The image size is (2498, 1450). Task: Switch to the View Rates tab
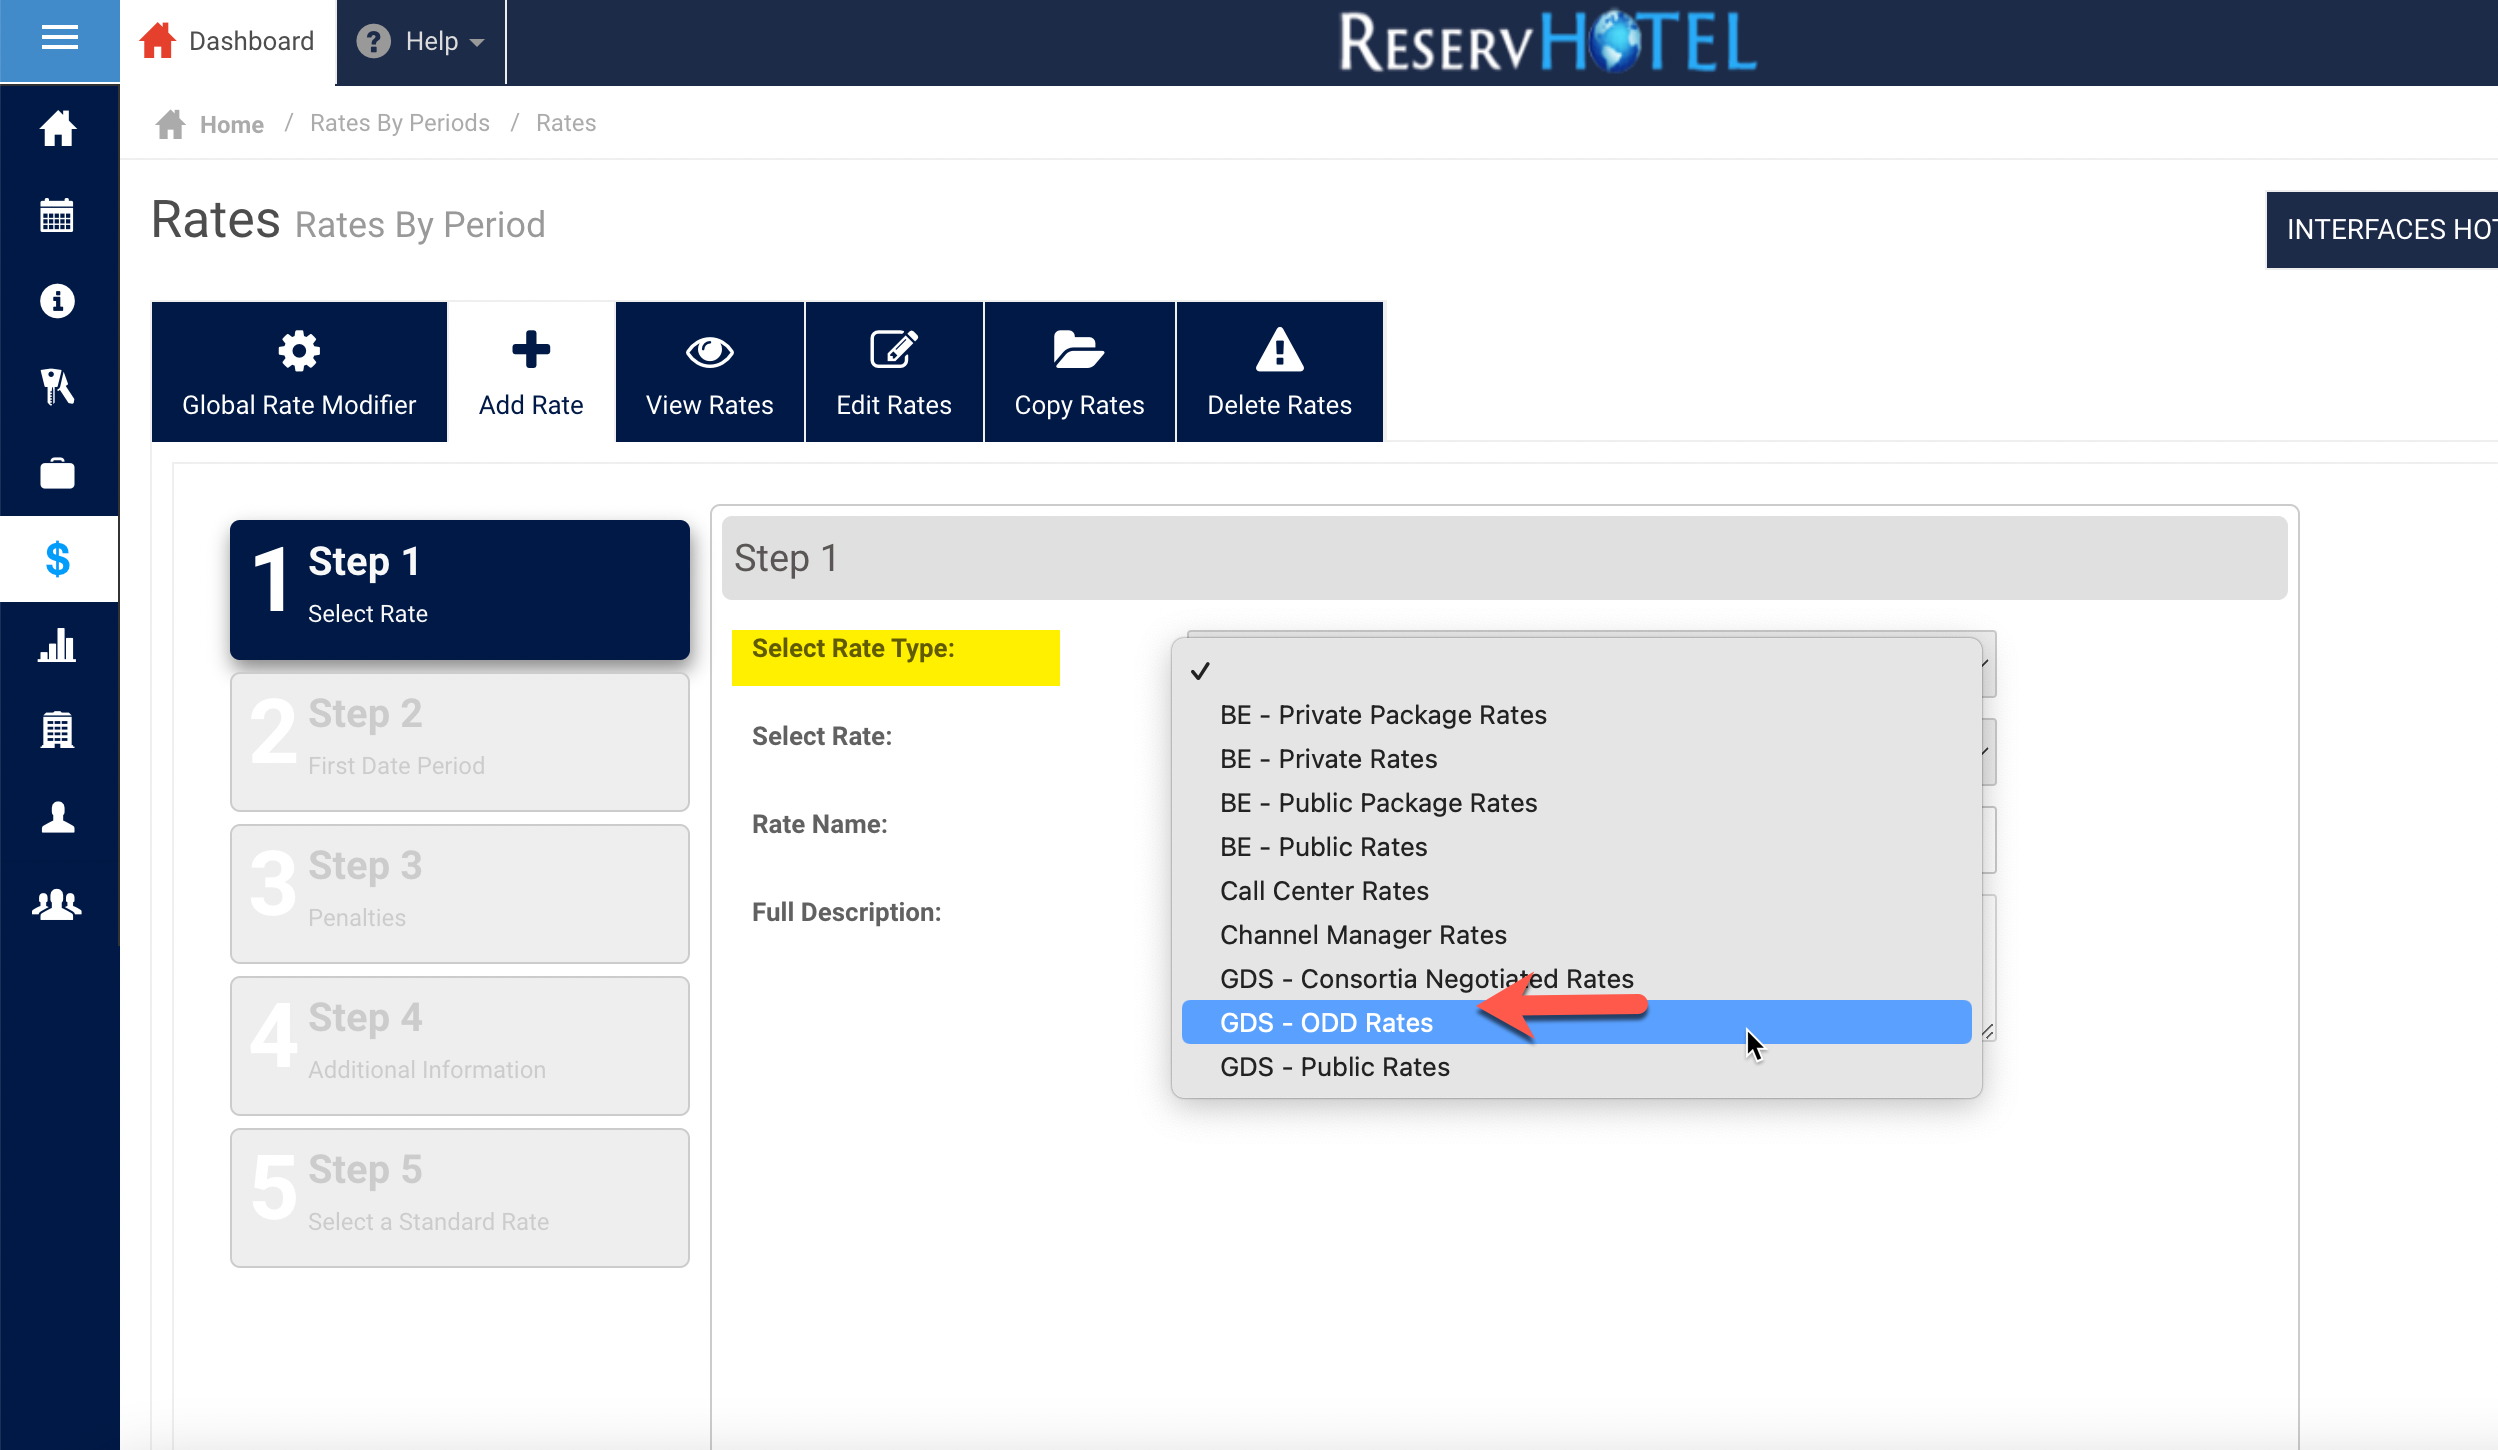pos(709,372)
